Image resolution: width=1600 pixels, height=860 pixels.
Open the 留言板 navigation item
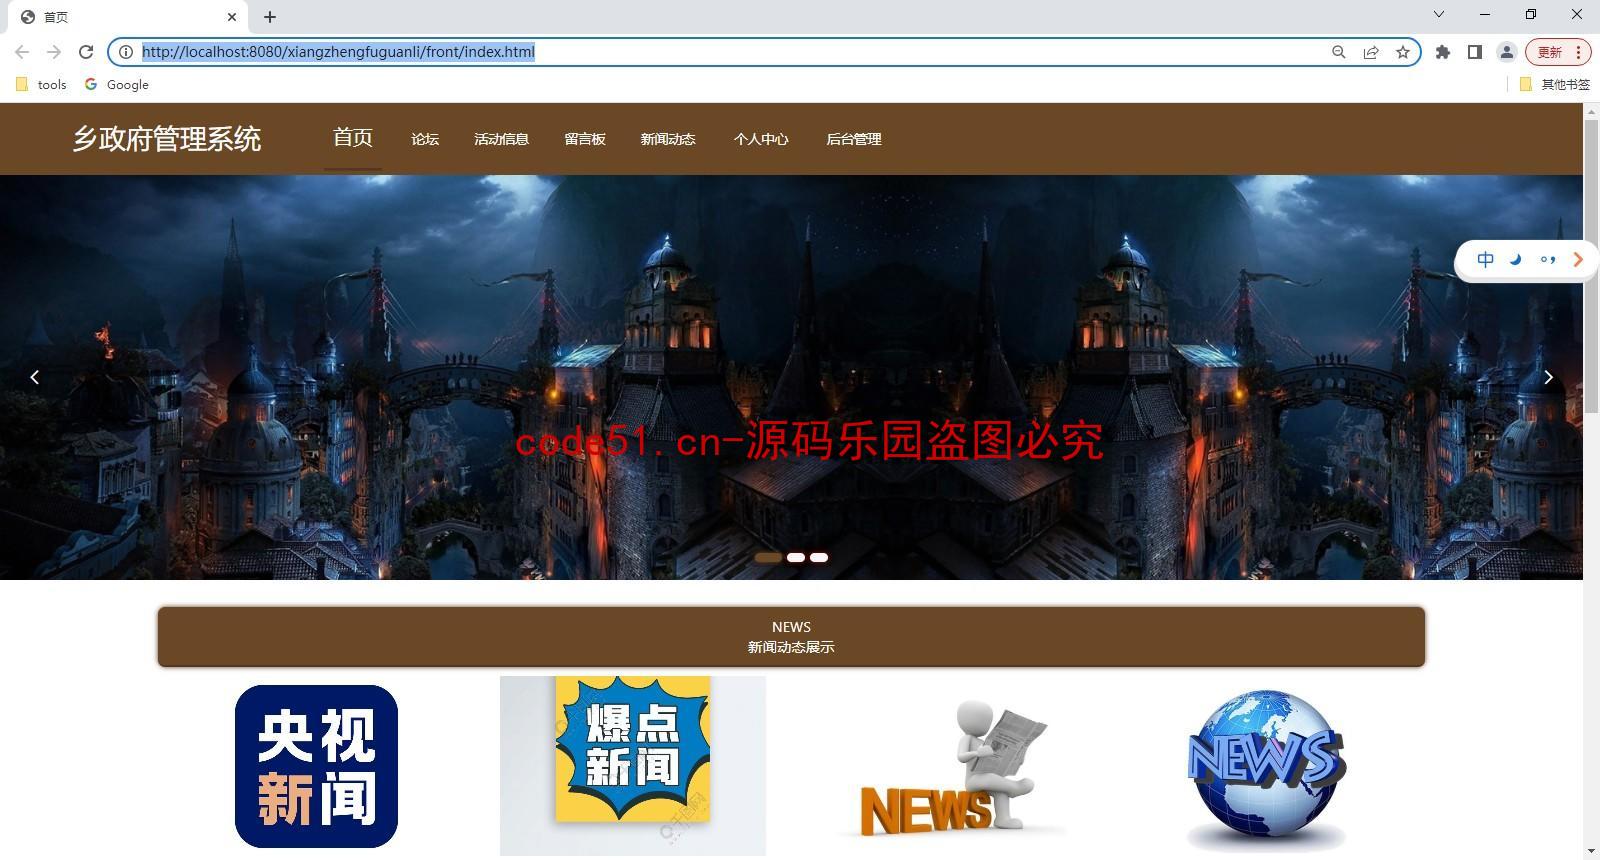click(585, 139)
